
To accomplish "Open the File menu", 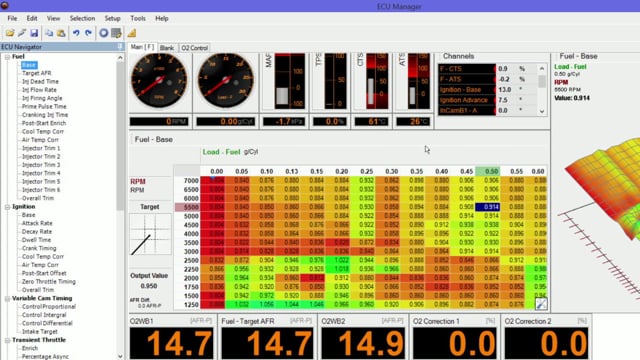I will tap(12, 18).
